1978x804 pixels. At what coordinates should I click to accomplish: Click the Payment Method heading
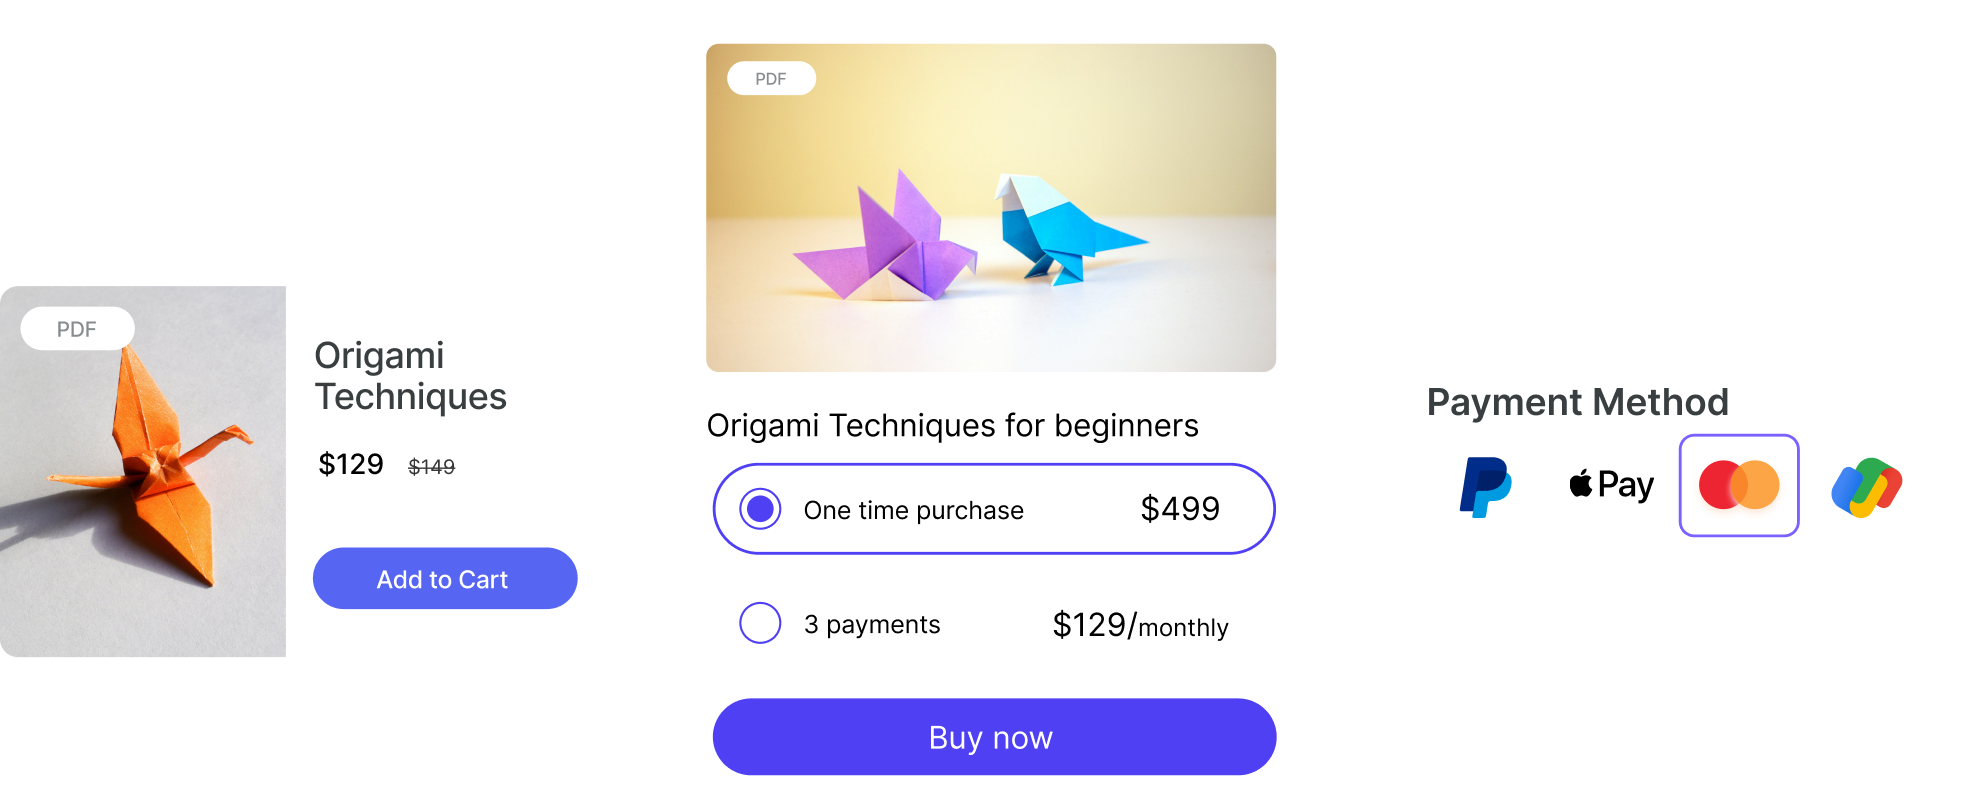coord(1577,402)
